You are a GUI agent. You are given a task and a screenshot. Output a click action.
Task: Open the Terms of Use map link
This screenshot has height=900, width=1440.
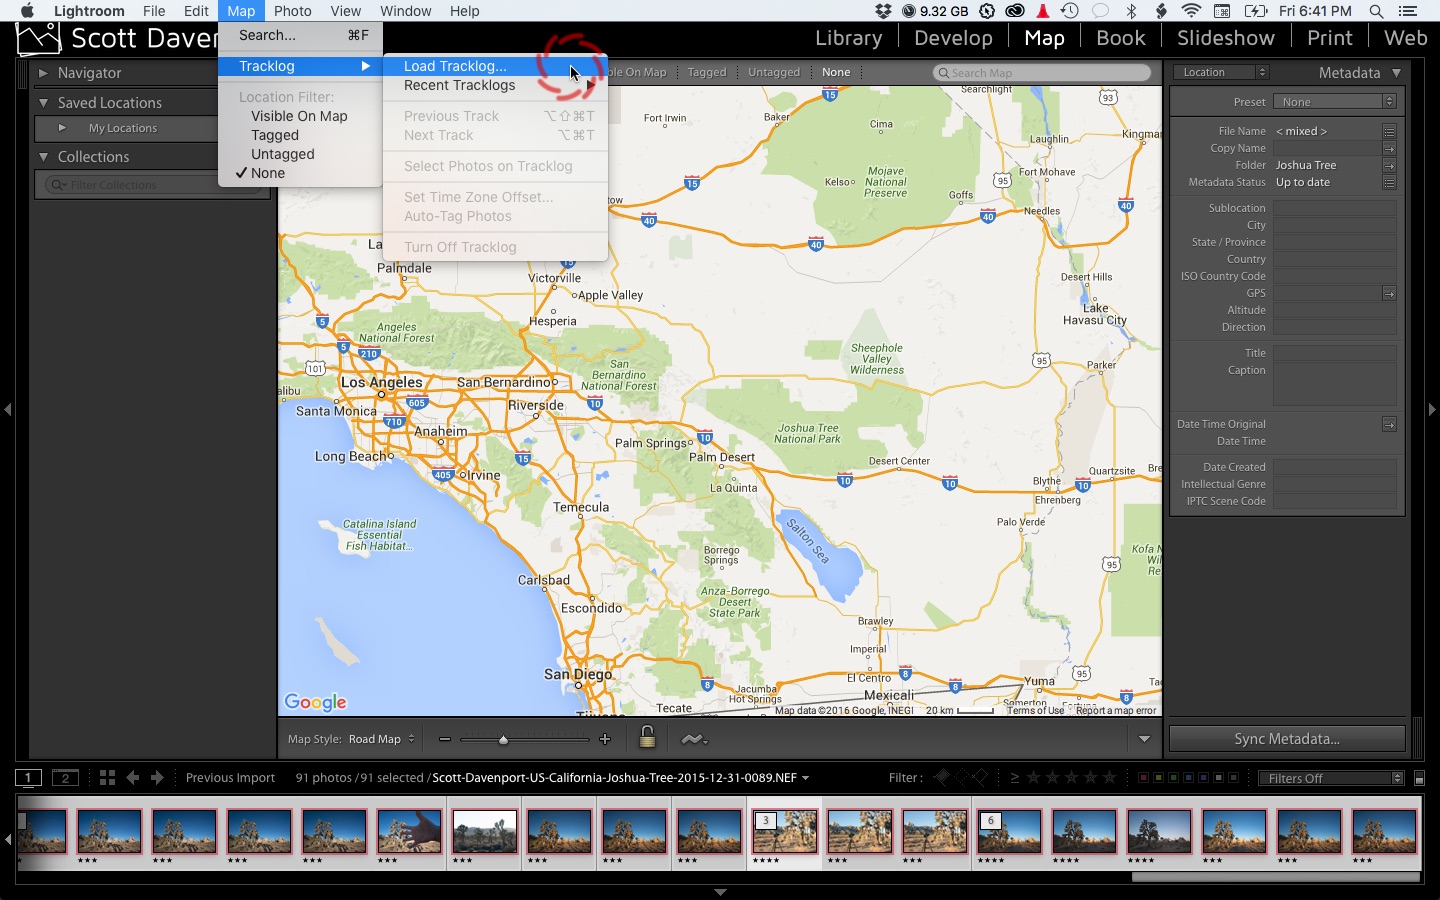1035,710
